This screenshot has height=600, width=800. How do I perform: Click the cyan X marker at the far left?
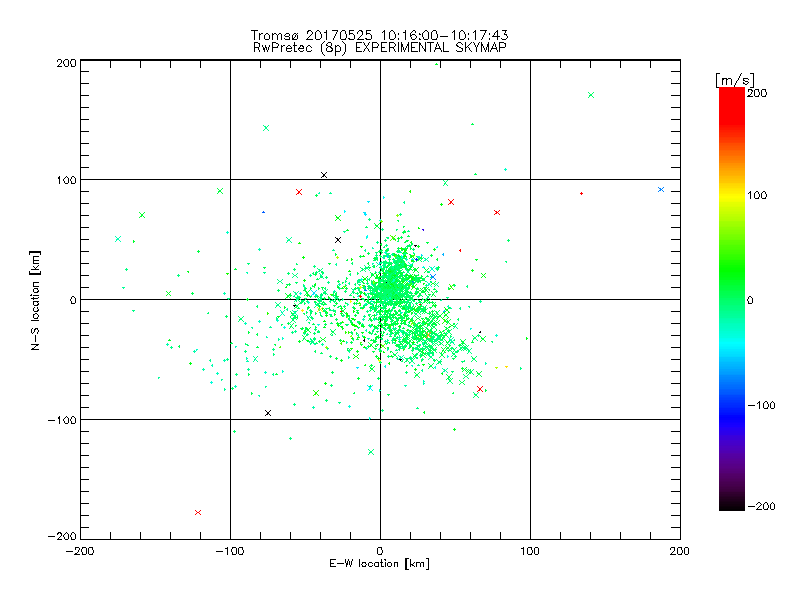pyautogui.click(x=118, y=239)
